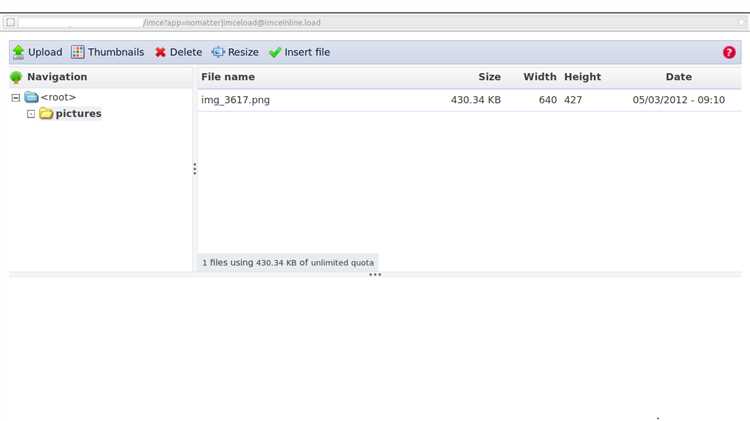This screenshot has width=750, height=421.
Task: Sort files by Date column
Action: pos(678,77)
